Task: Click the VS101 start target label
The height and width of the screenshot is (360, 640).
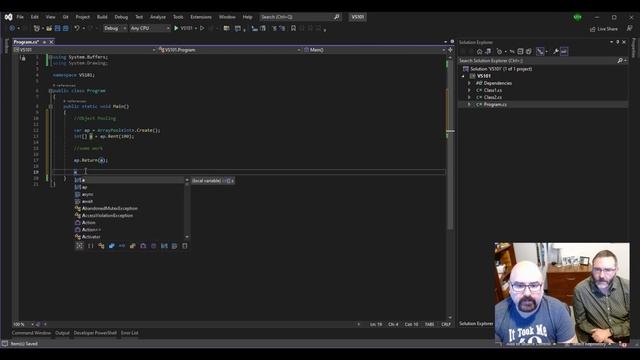Action: click(187, 28)
